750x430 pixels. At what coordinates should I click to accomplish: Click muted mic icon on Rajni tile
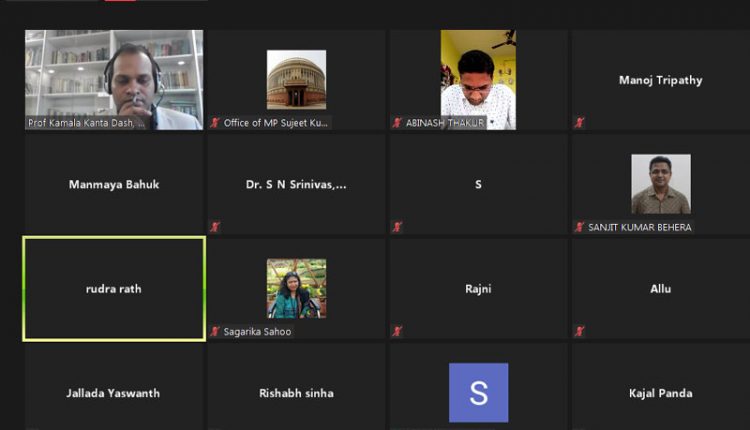[x=397, y=331]
